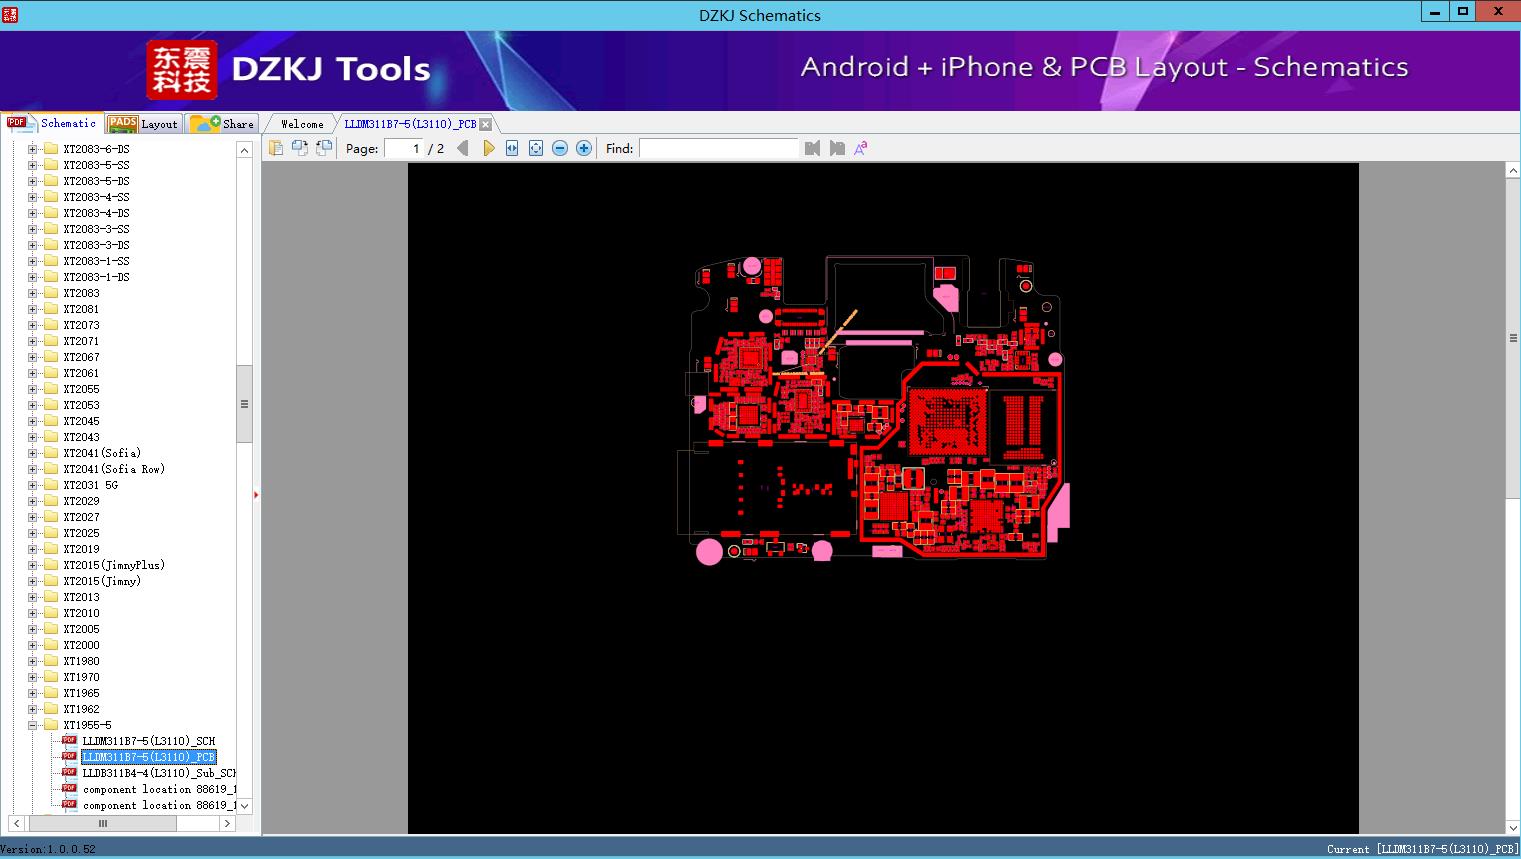
Task: Go to the next page arrow
Action: pos(488,148)
